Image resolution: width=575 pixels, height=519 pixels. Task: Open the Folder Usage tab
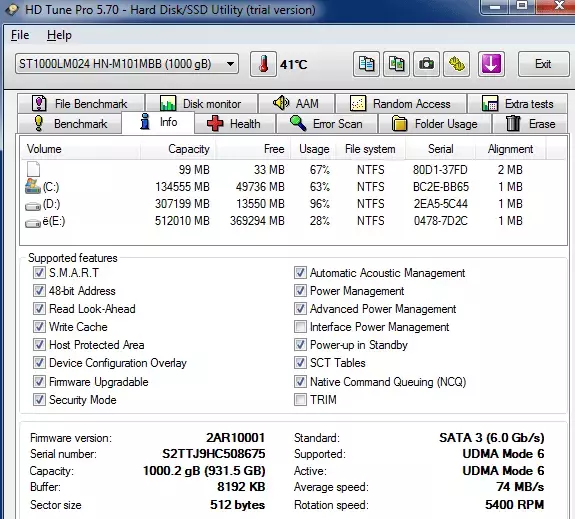pyautogui.click(x=435, y=124)
